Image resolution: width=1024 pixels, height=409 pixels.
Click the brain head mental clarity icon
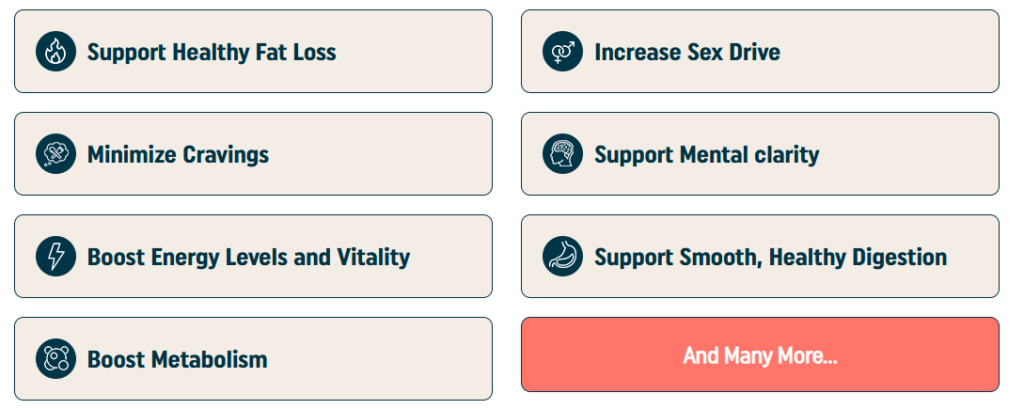563,154
